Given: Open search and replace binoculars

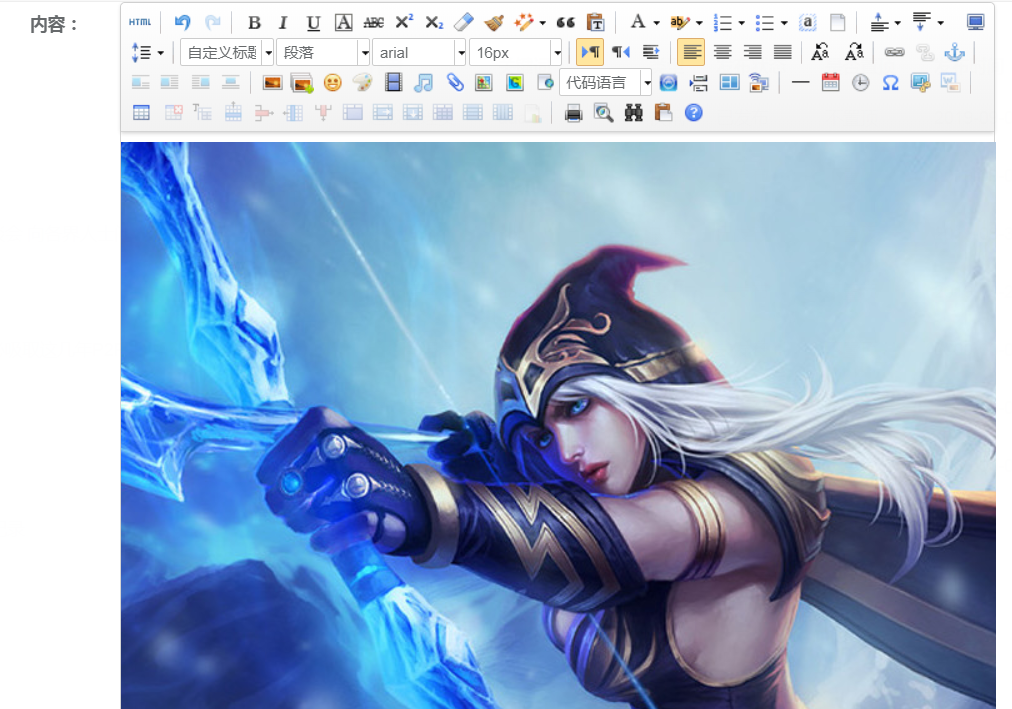Looking at the screenshot, I should tap(634, 113).
